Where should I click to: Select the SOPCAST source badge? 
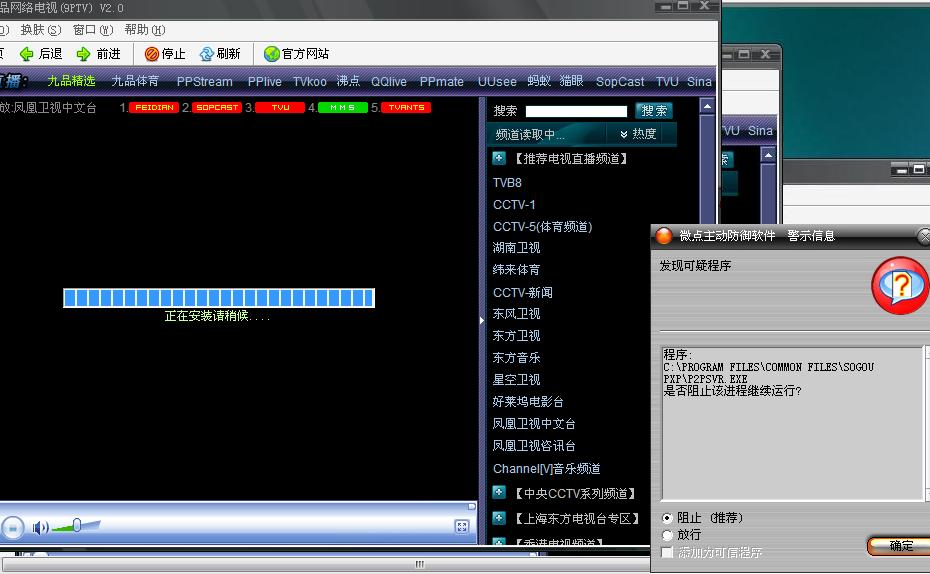pos(217,107)
